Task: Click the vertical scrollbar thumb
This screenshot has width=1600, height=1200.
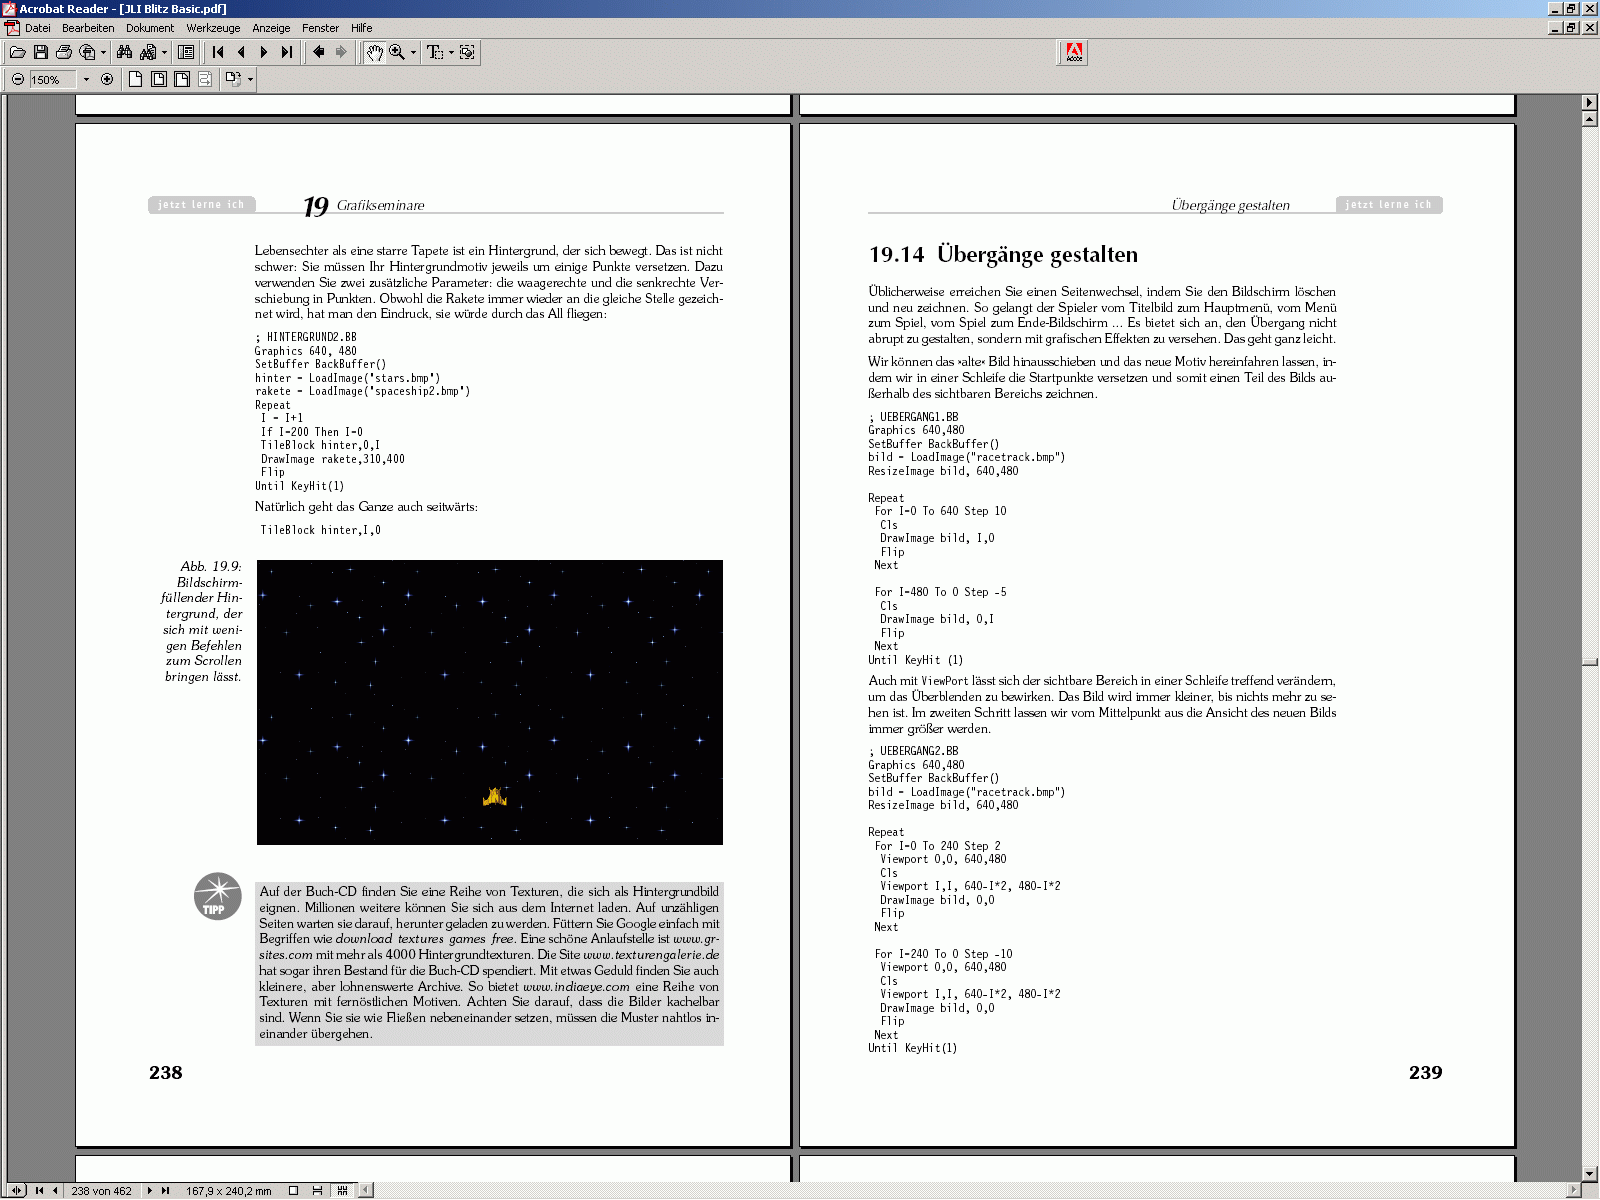Action: pos(1590,661)
